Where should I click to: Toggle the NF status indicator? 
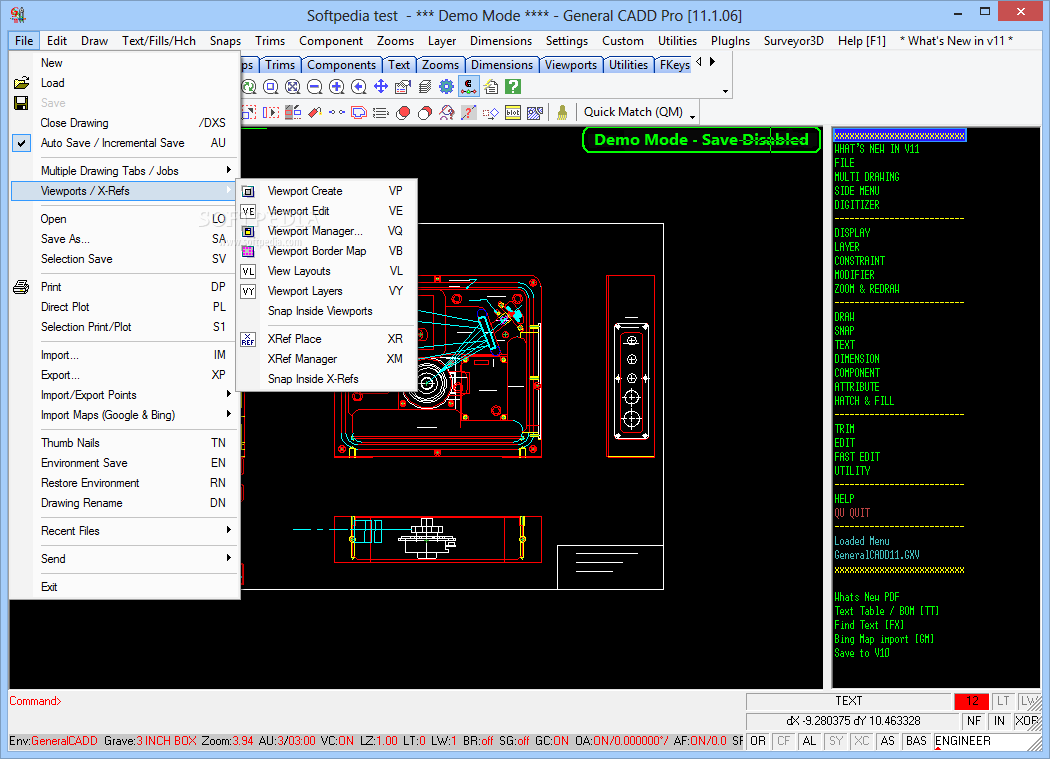(974, 721)
